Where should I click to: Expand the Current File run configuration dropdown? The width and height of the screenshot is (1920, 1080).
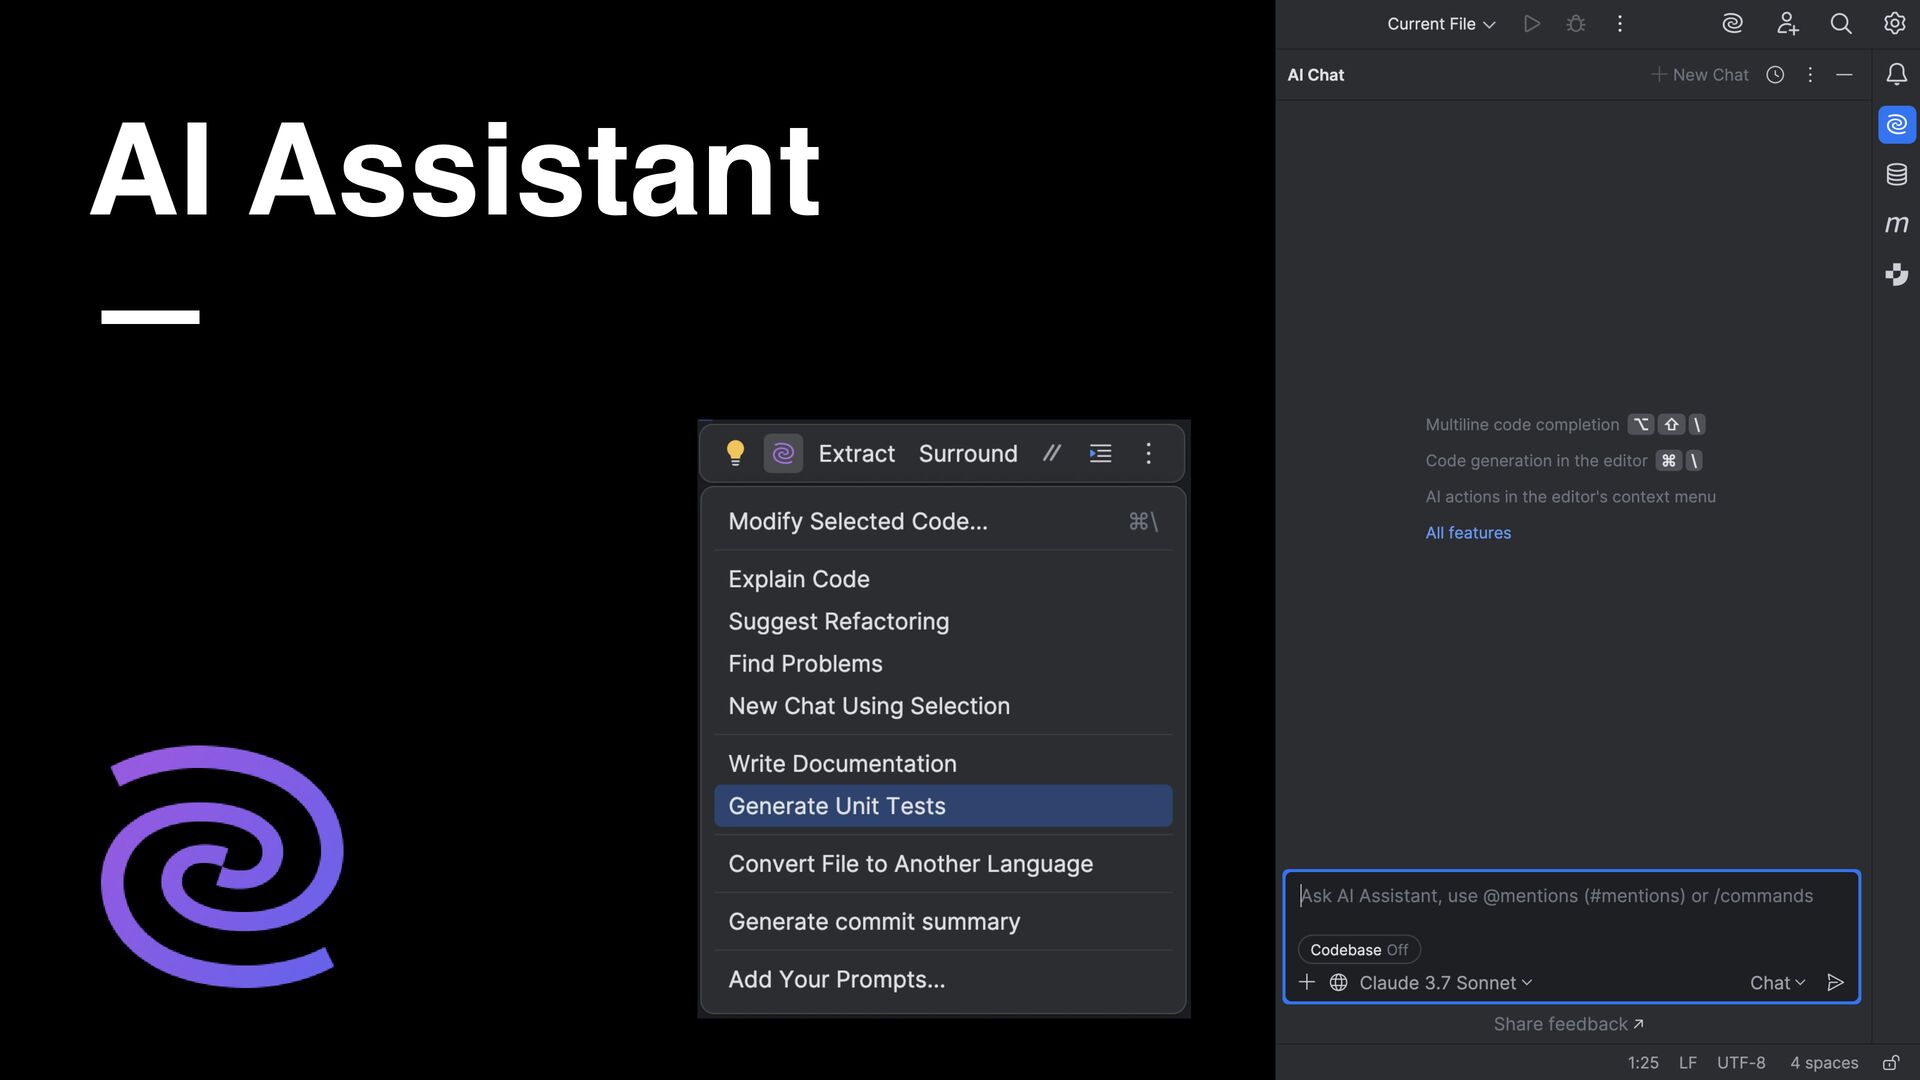point(1440,24)
